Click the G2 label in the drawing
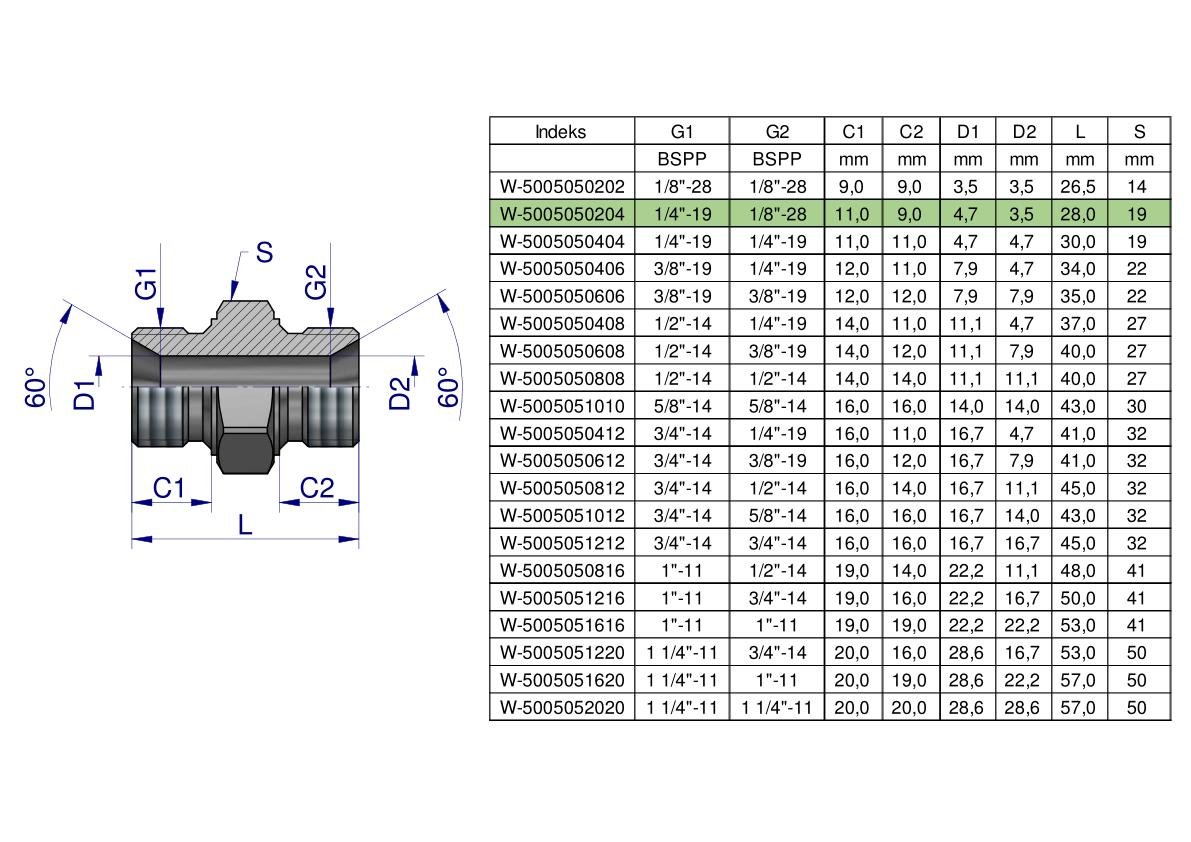This screenshot has height=842, width=1191. [x=316, y=285]
